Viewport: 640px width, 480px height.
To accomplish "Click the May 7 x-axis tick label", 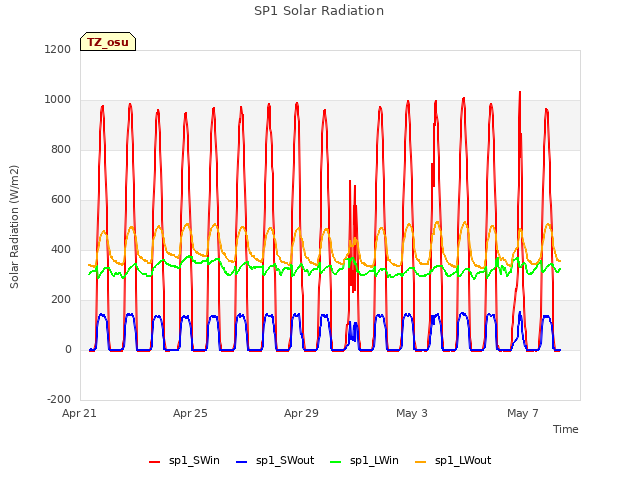I will [x=523, y=413].
